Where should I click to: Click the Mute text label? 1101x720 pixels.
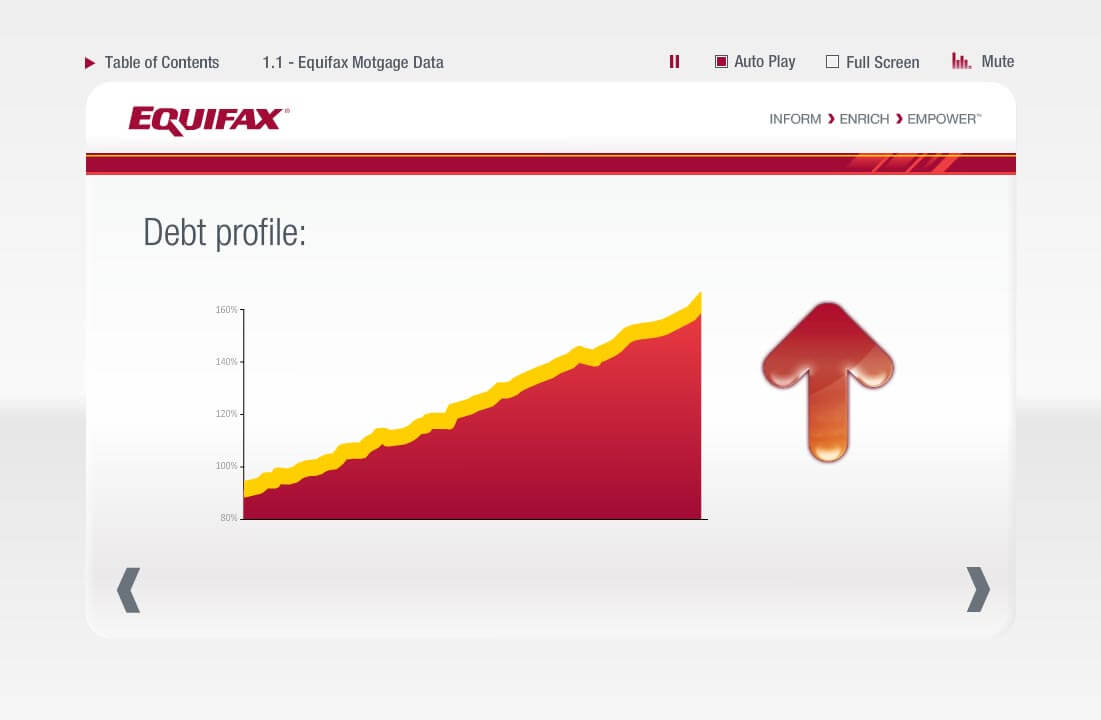pos(997,62)
